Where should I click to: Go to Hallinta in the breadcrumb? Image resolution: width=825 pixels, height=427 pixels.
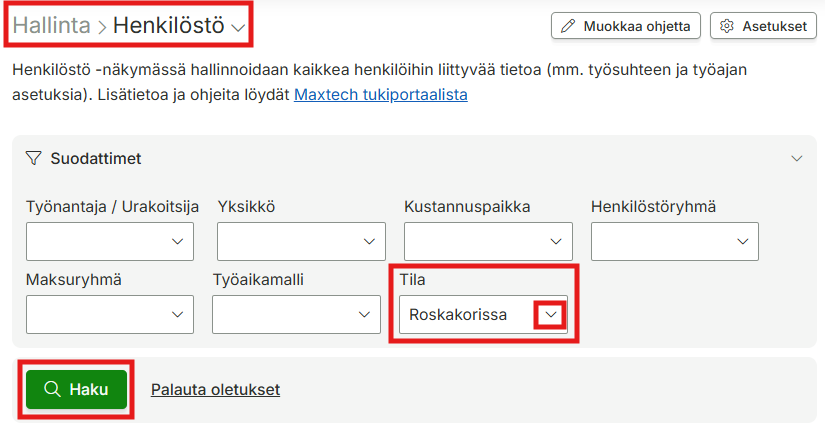(x=52, y=25)
